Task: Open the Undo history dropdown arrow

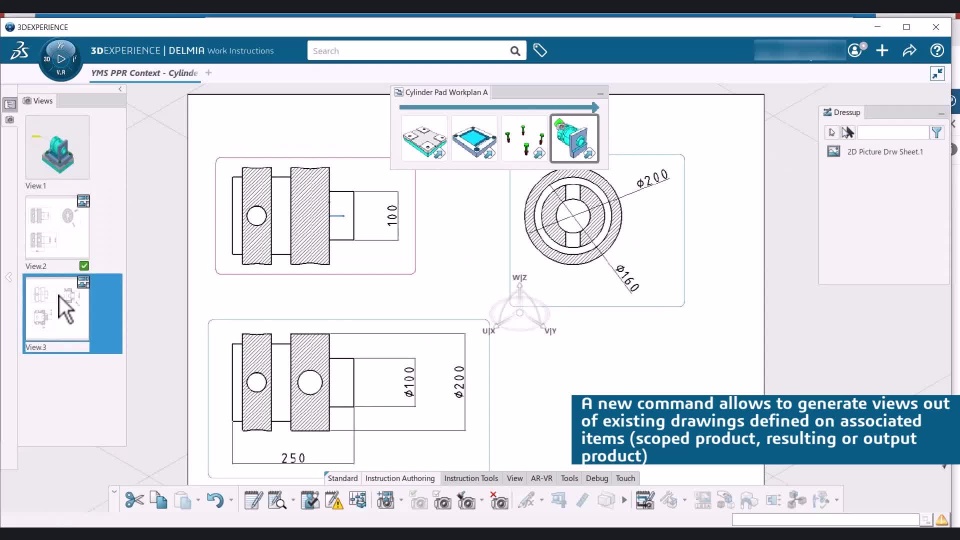Action: [x=231, y=501]
